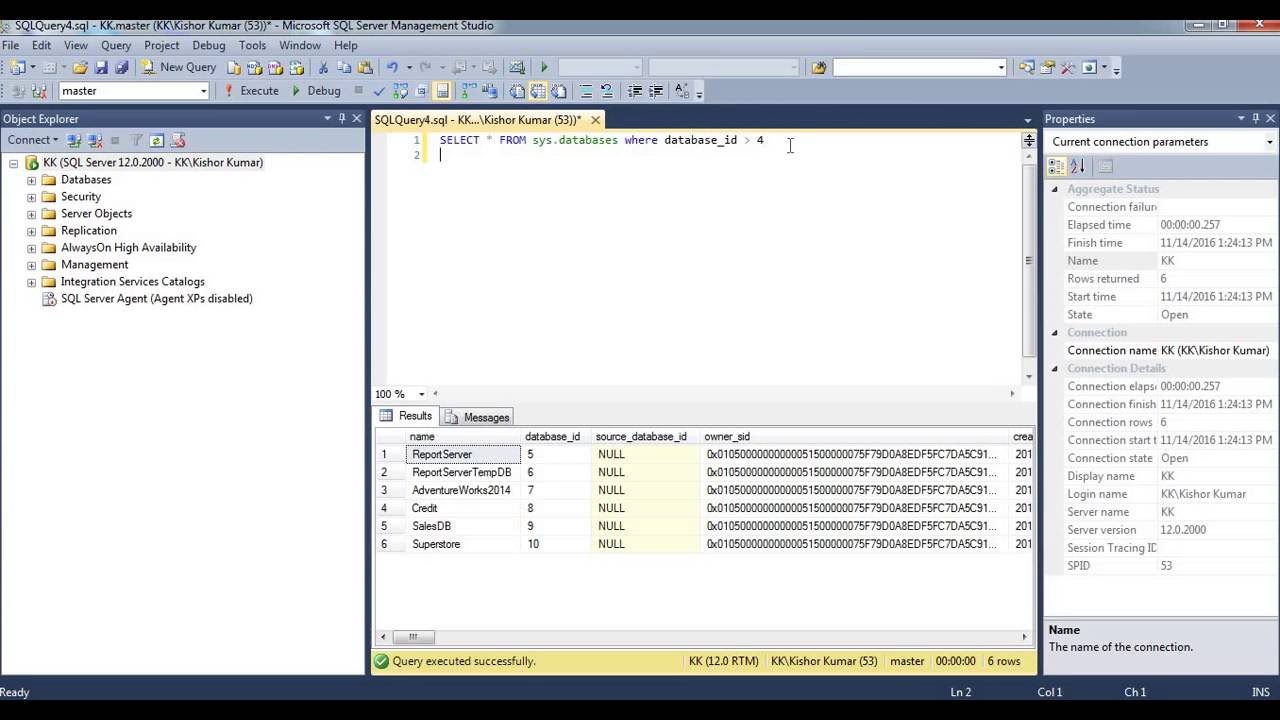Open the Current connection parameters dropdown

pyautogui.click(x=1270, y=142)
